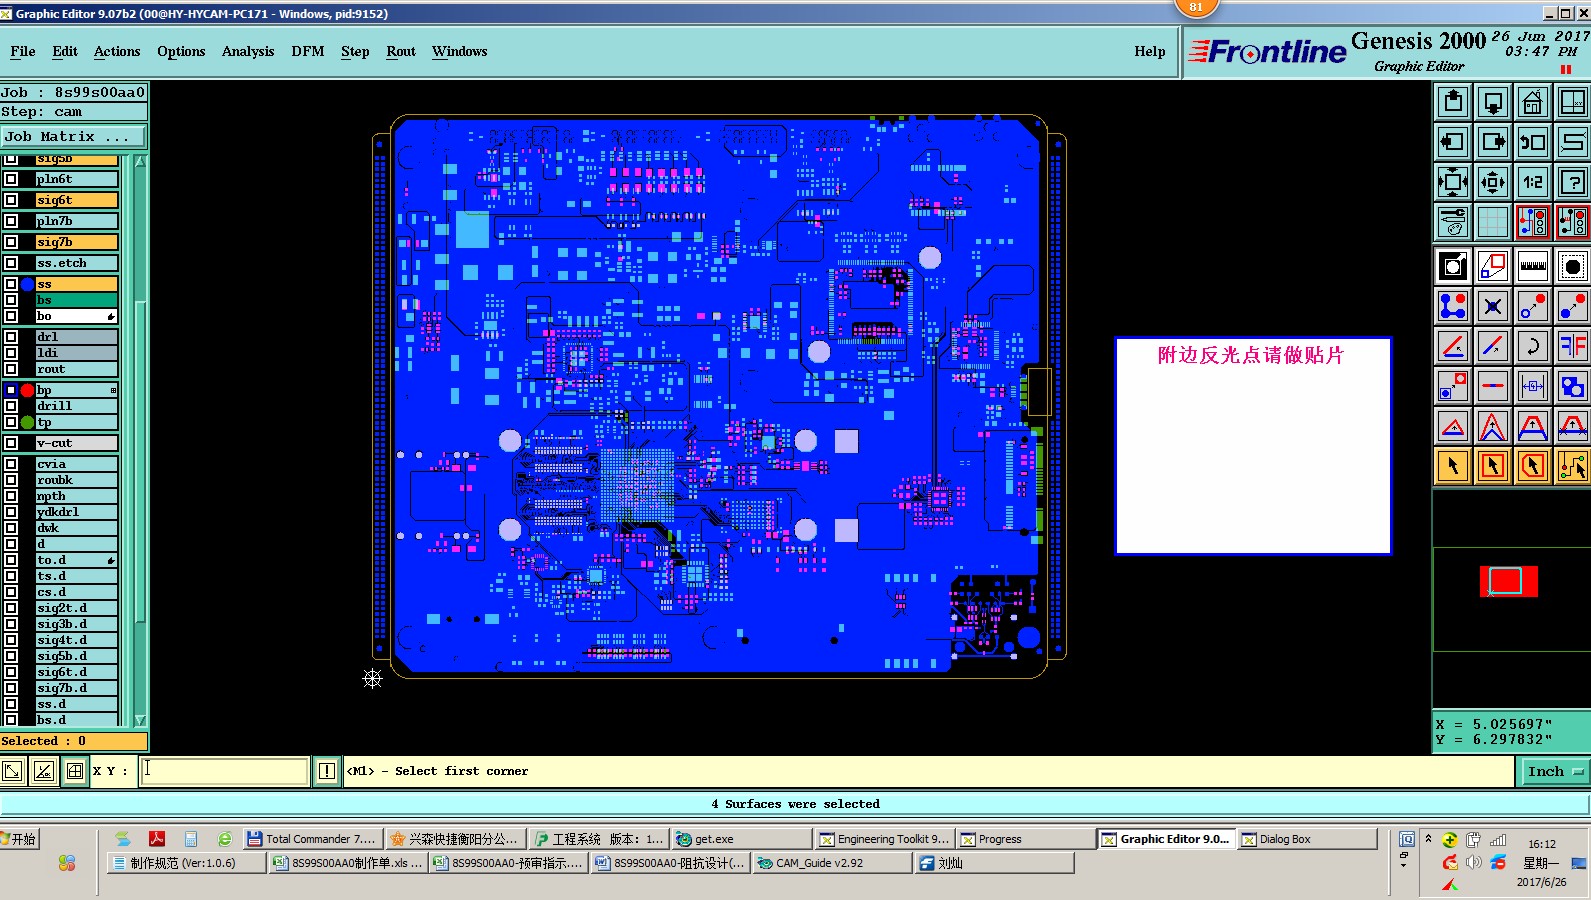The height and width of the screenshot is (900, 1591).
Task: Toggle checkbox for layer rout
Action: click(11, 369)
